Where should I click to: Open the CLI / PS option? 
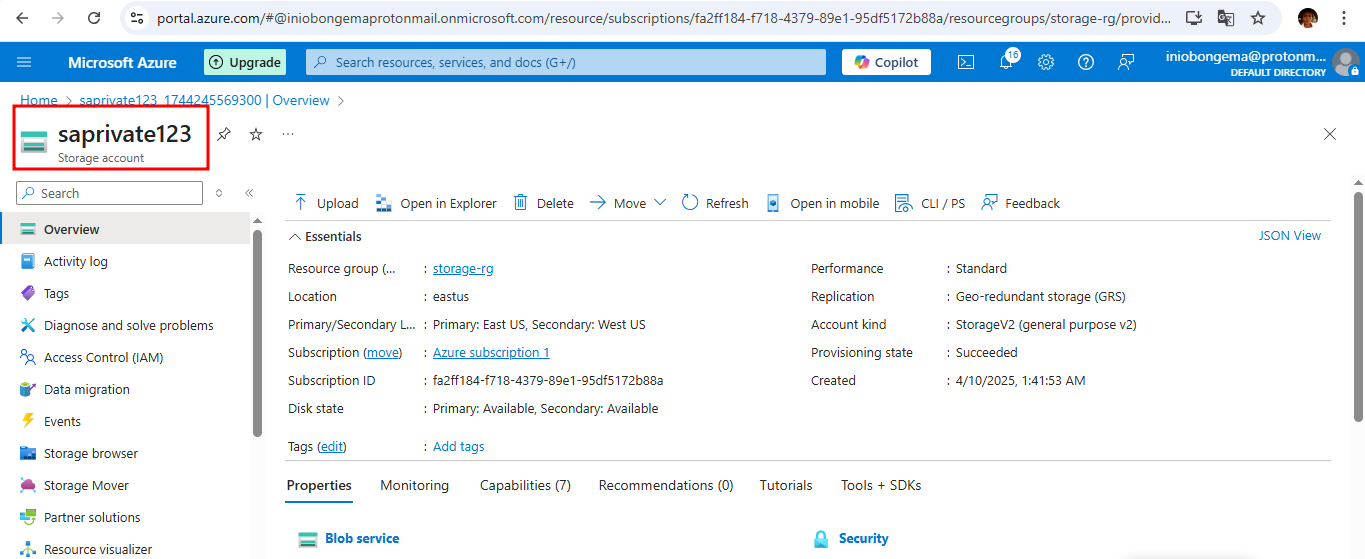point(930,203)
